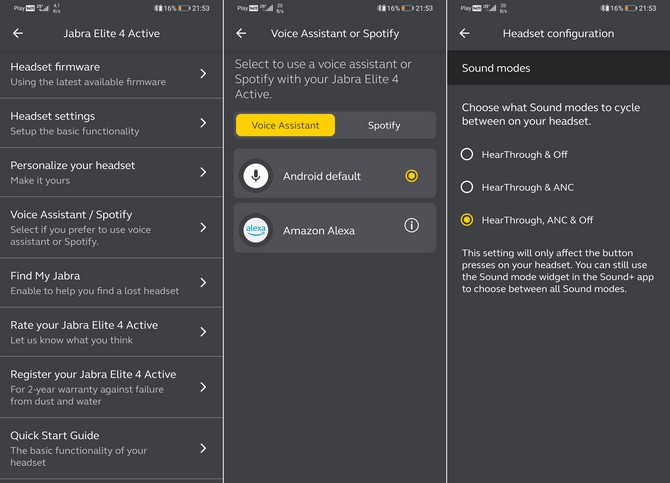Tap 'Setup the basic functionality' subtitle
Viewport: 670px width, 483px height.
click(x=75, y=131)
